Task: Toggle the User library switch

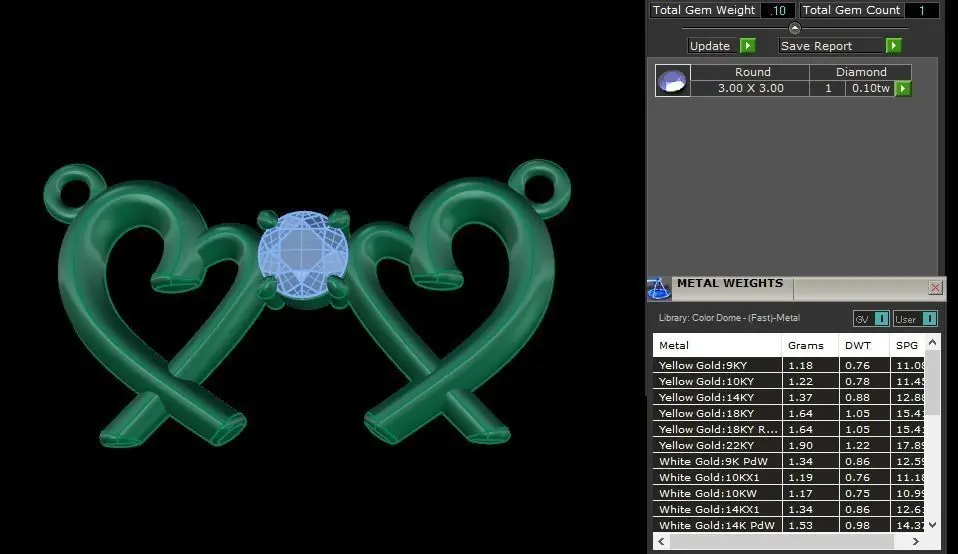Action: [x=929, y=319]
